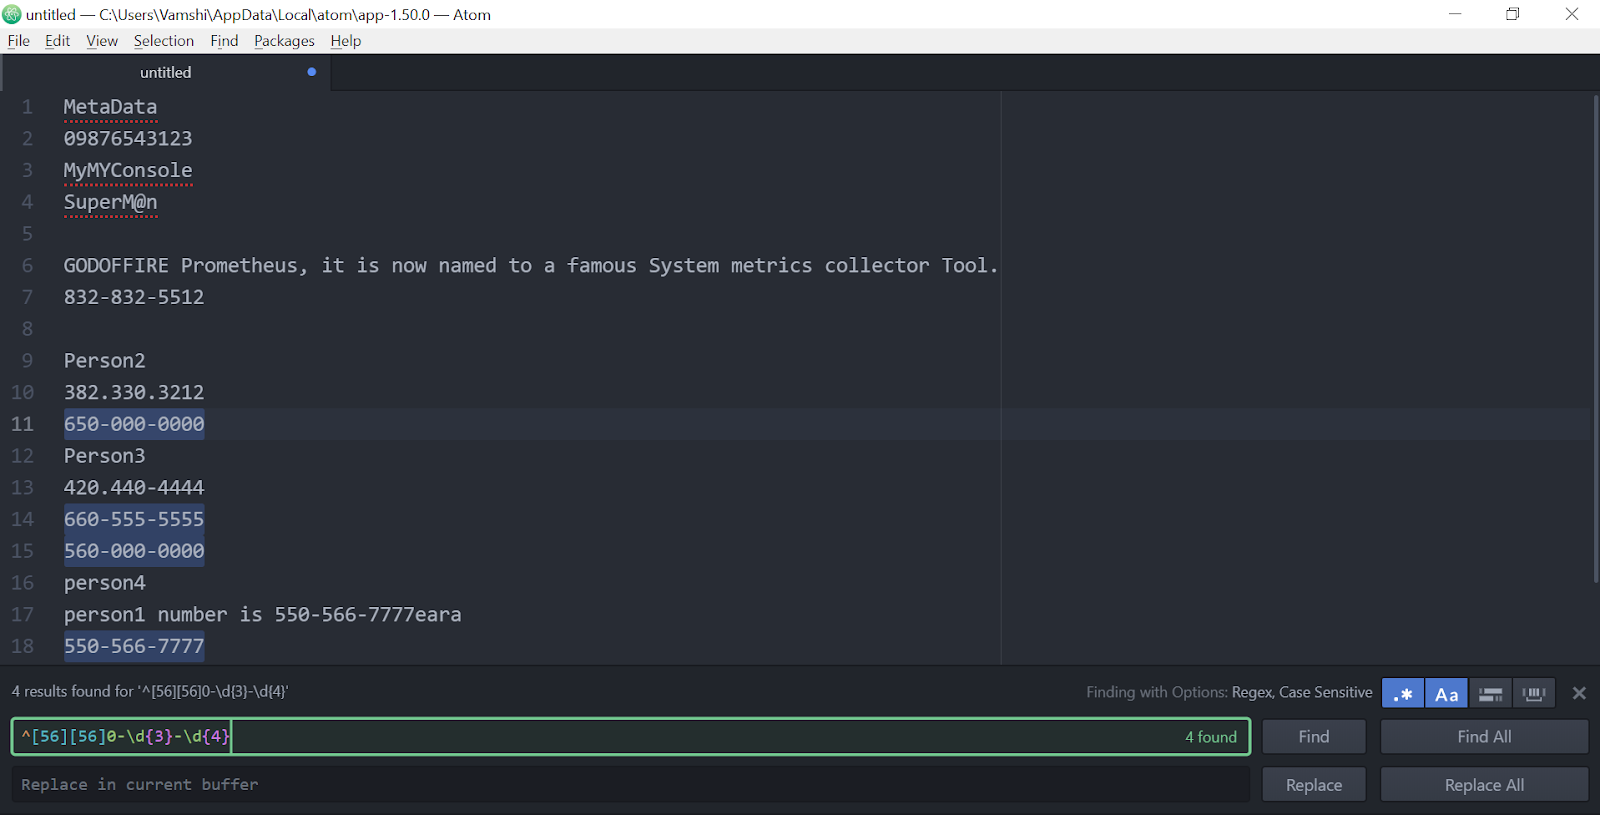Click line number 14 in gutter
This screenshot has height=815, width=1600.
[22, 519]
